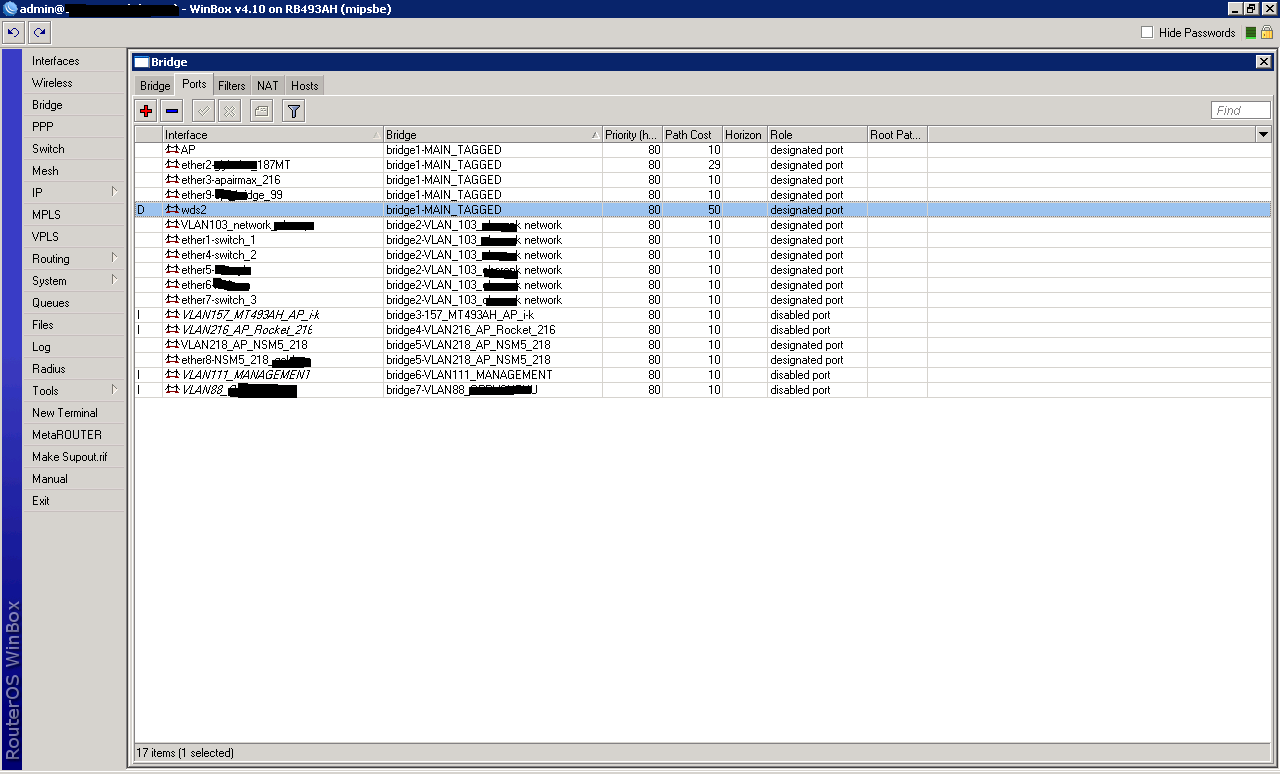Screen dimensions: 1280x774
Task: Open Queues from the sidebar
Action: [x=75, y=303]
